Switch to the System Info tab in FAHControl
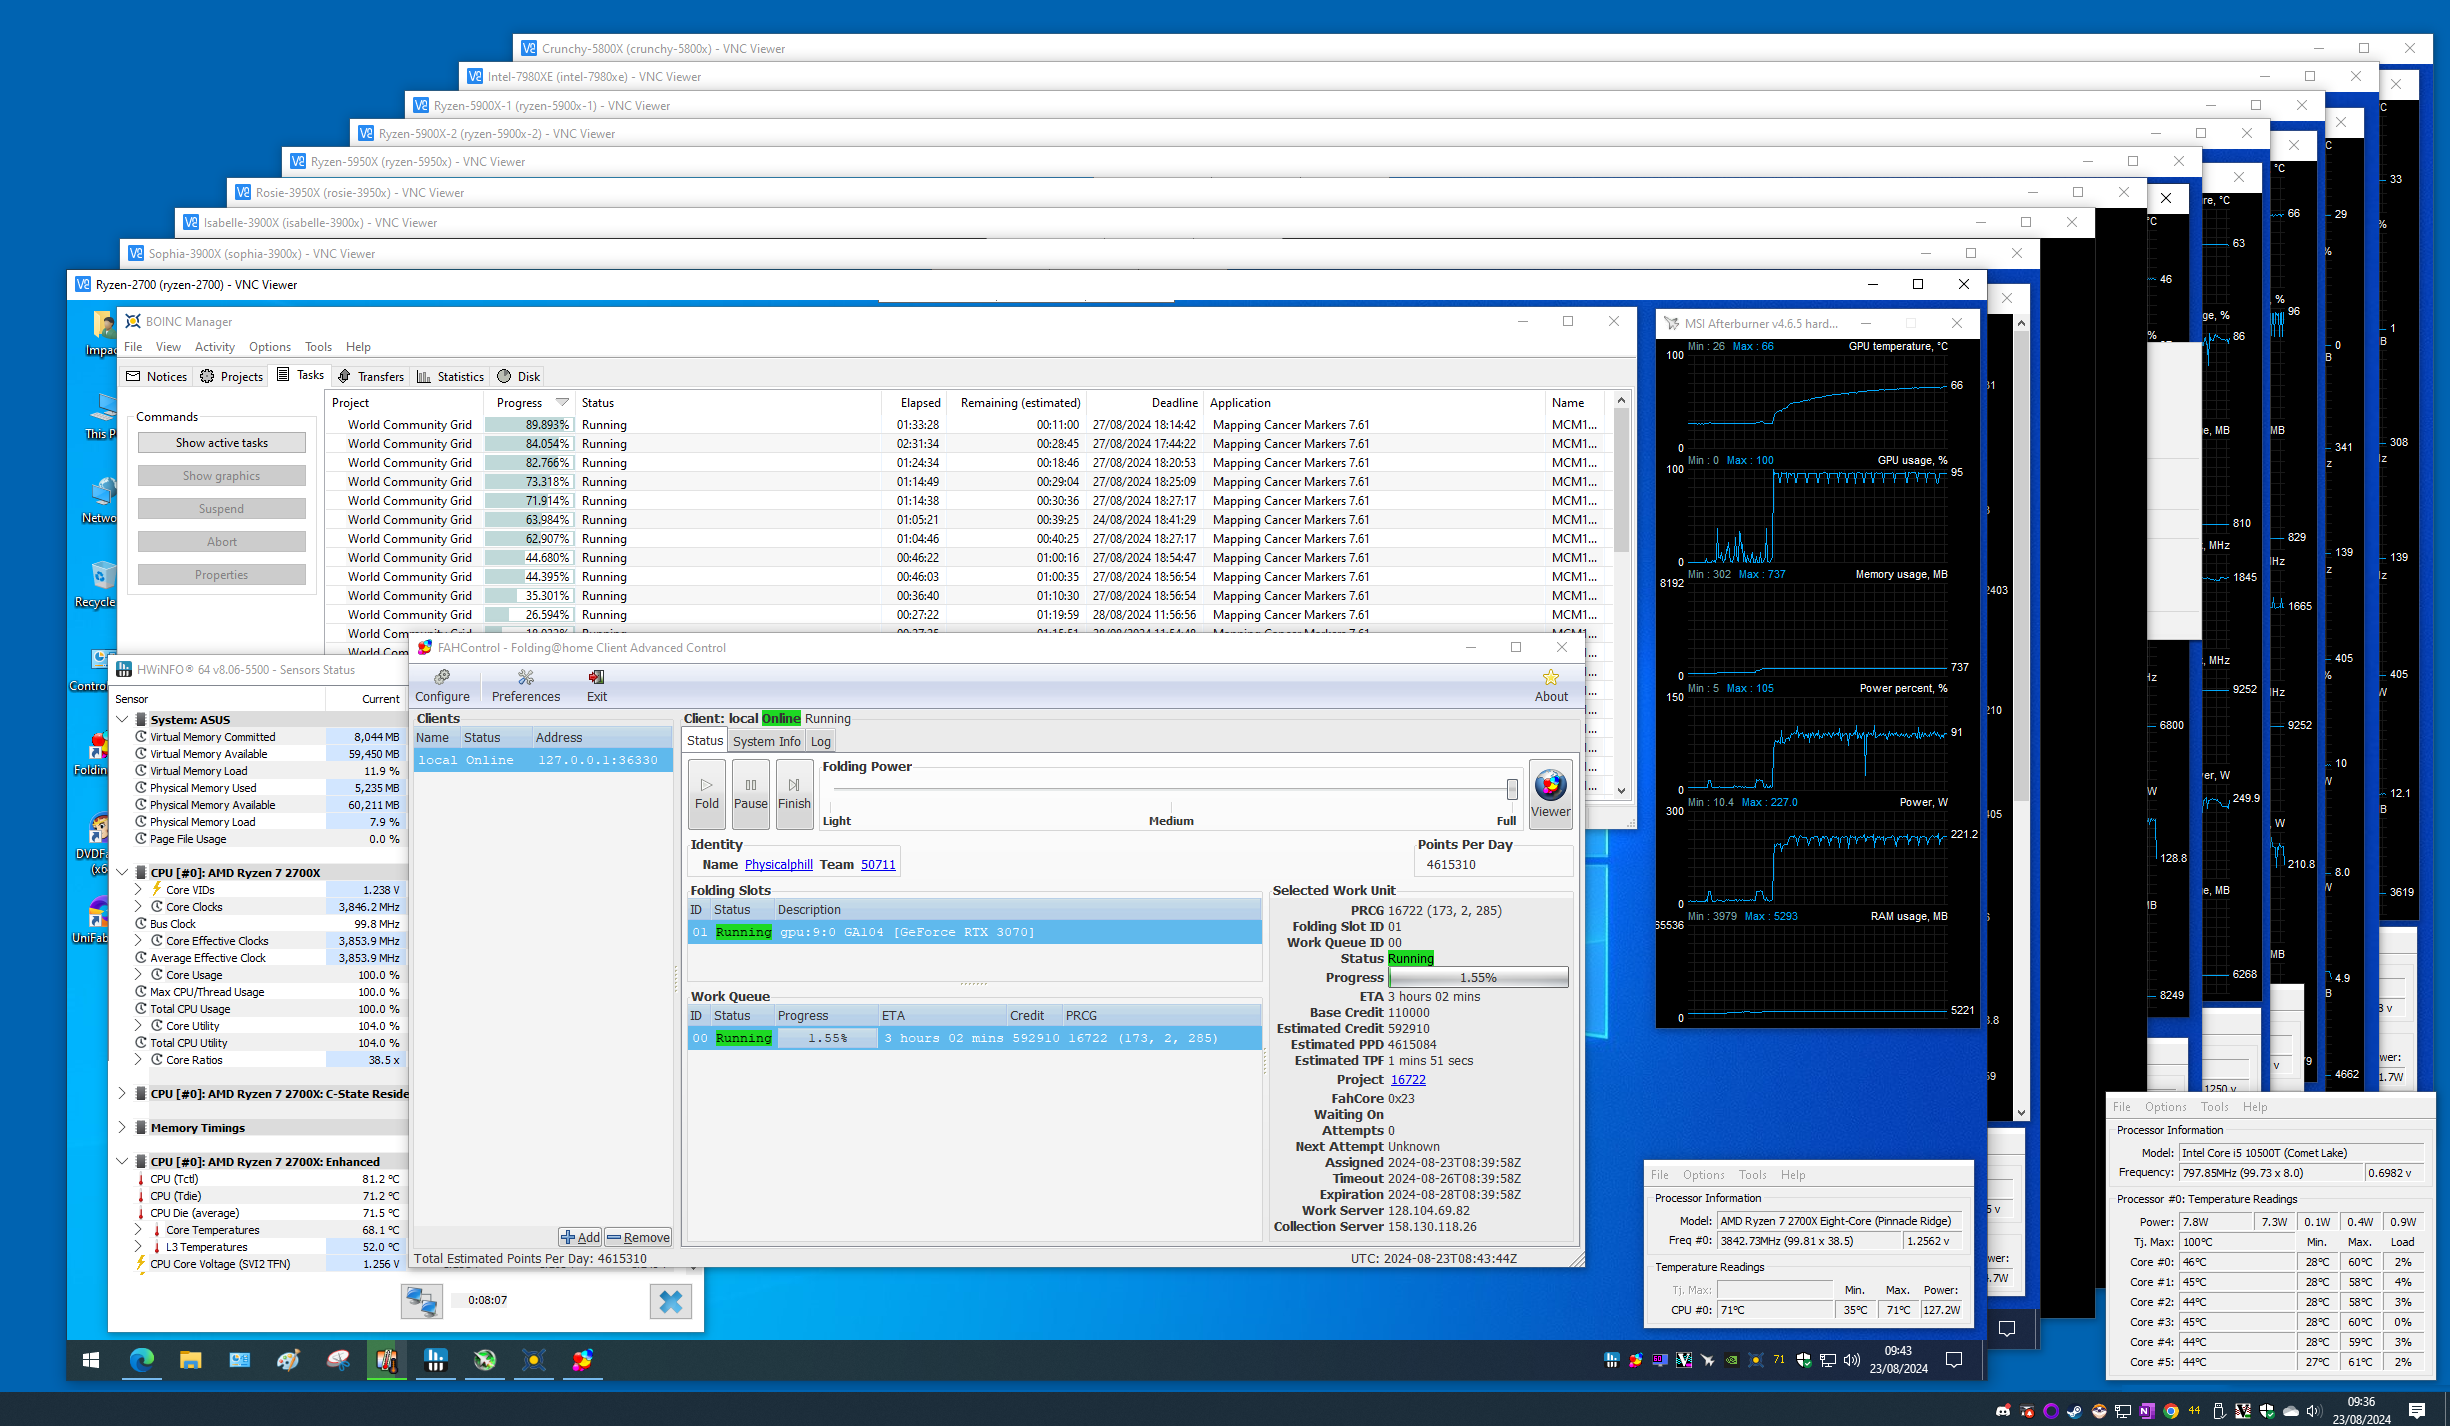Viewport: 2450px width, 1426px height. tap(766, 741)
